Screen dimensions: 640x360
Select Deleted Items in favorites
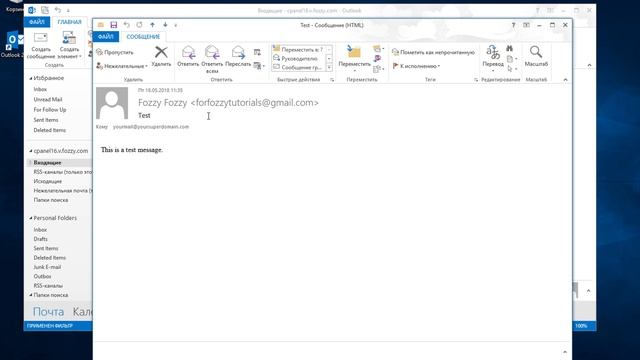[49, 130]
